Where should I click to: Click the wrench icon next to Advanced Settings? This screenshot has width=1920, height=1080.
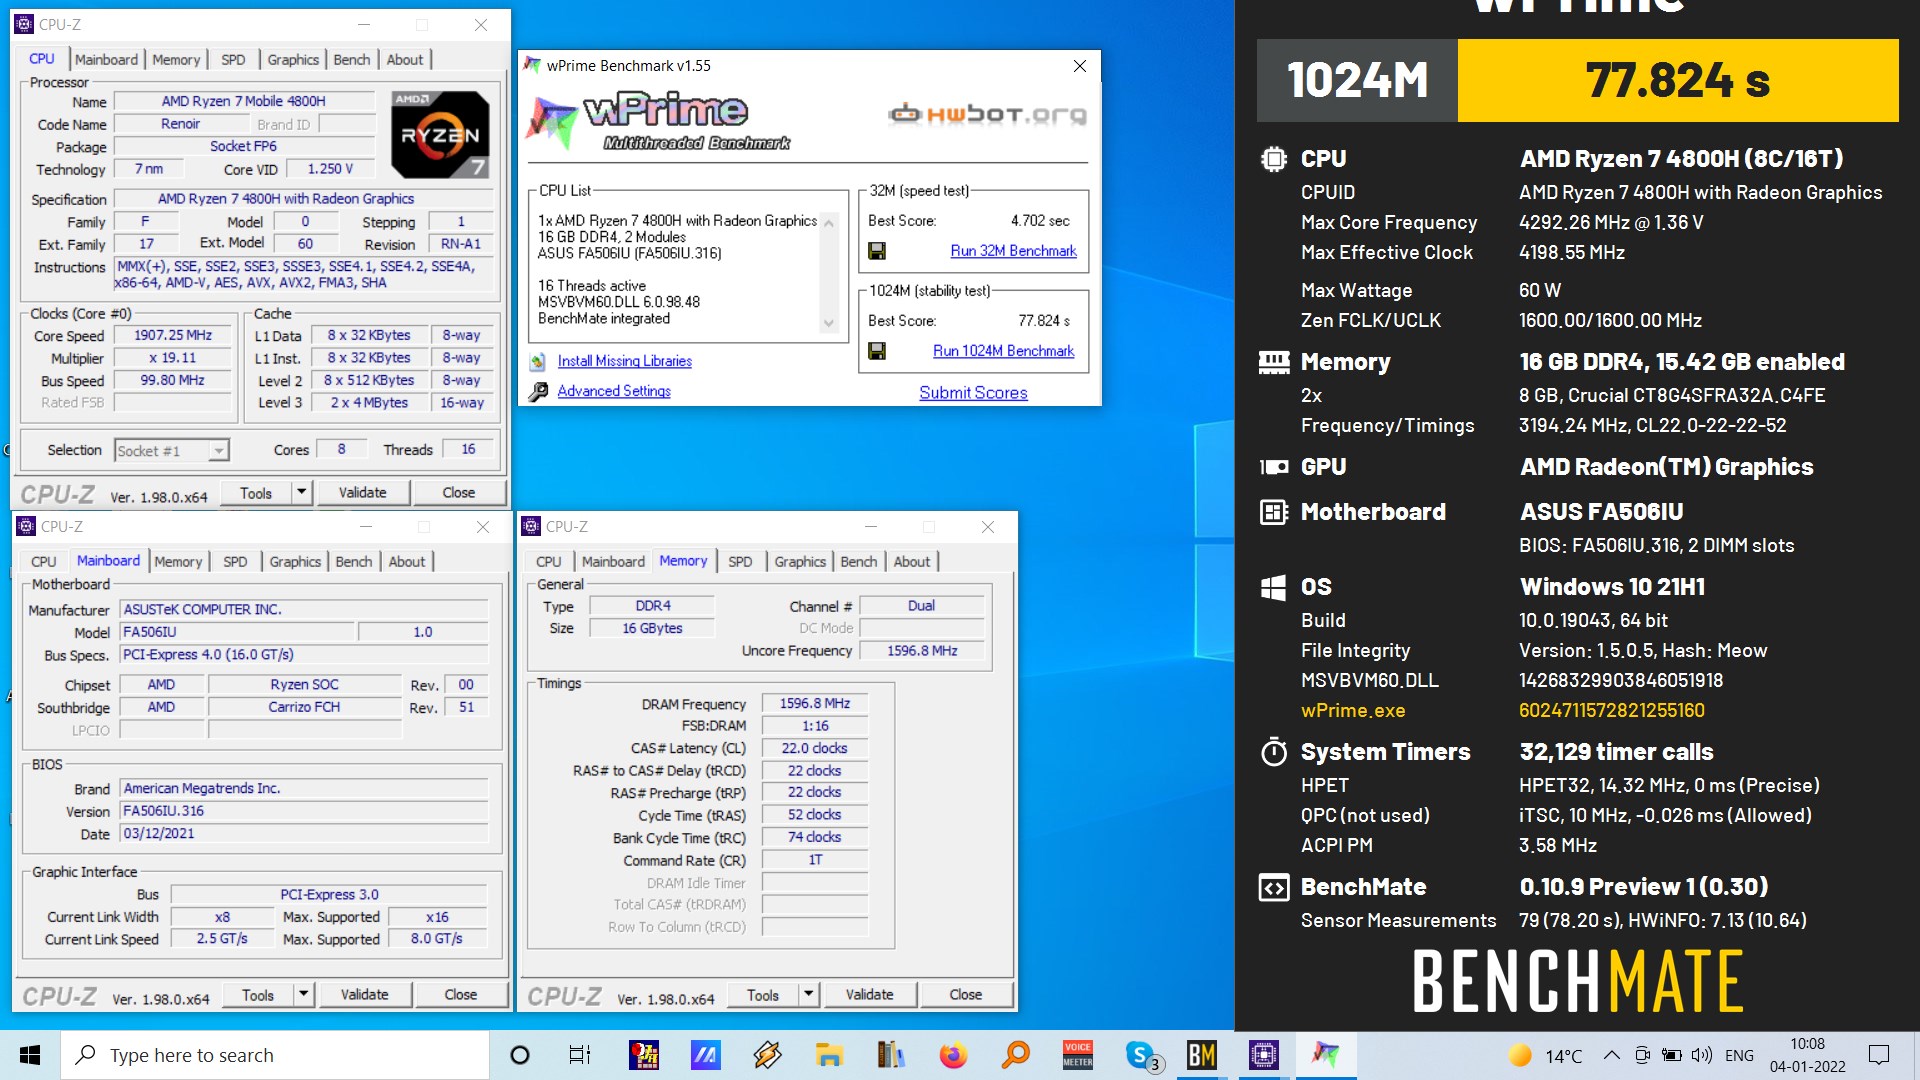pyautogui.click(x=538, y=391)
